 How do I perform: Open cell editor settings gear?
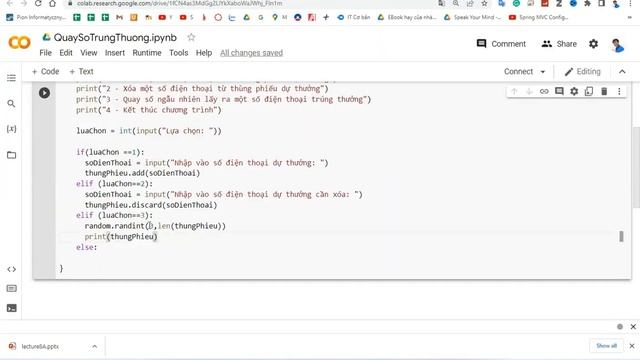pyautogui.click(x=574, y=91)
